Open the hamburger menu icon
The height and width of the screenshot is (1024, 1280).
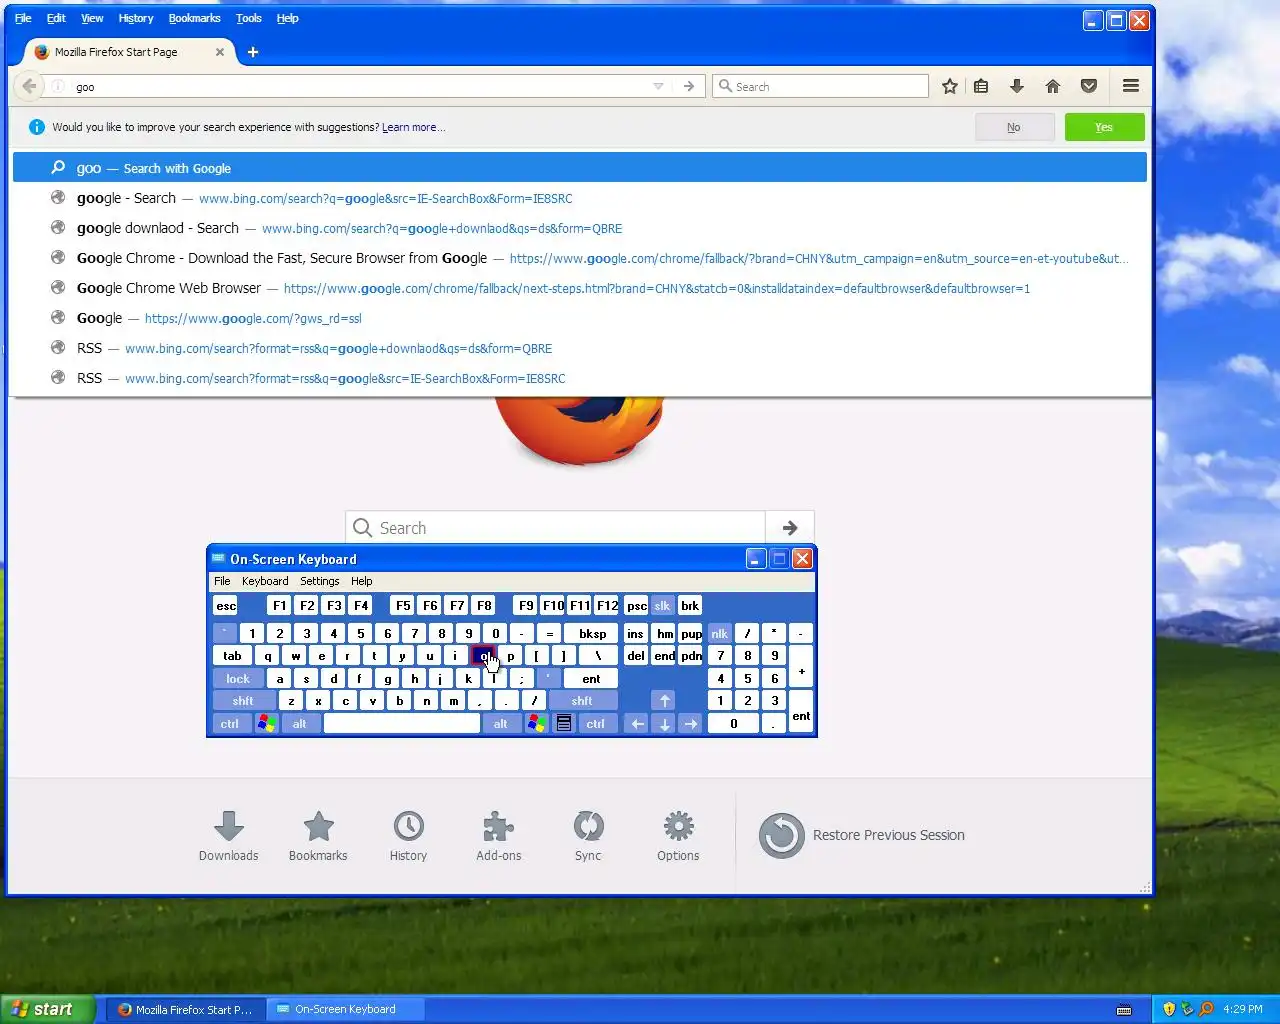pyautogui.click(x=1131, y=86)
